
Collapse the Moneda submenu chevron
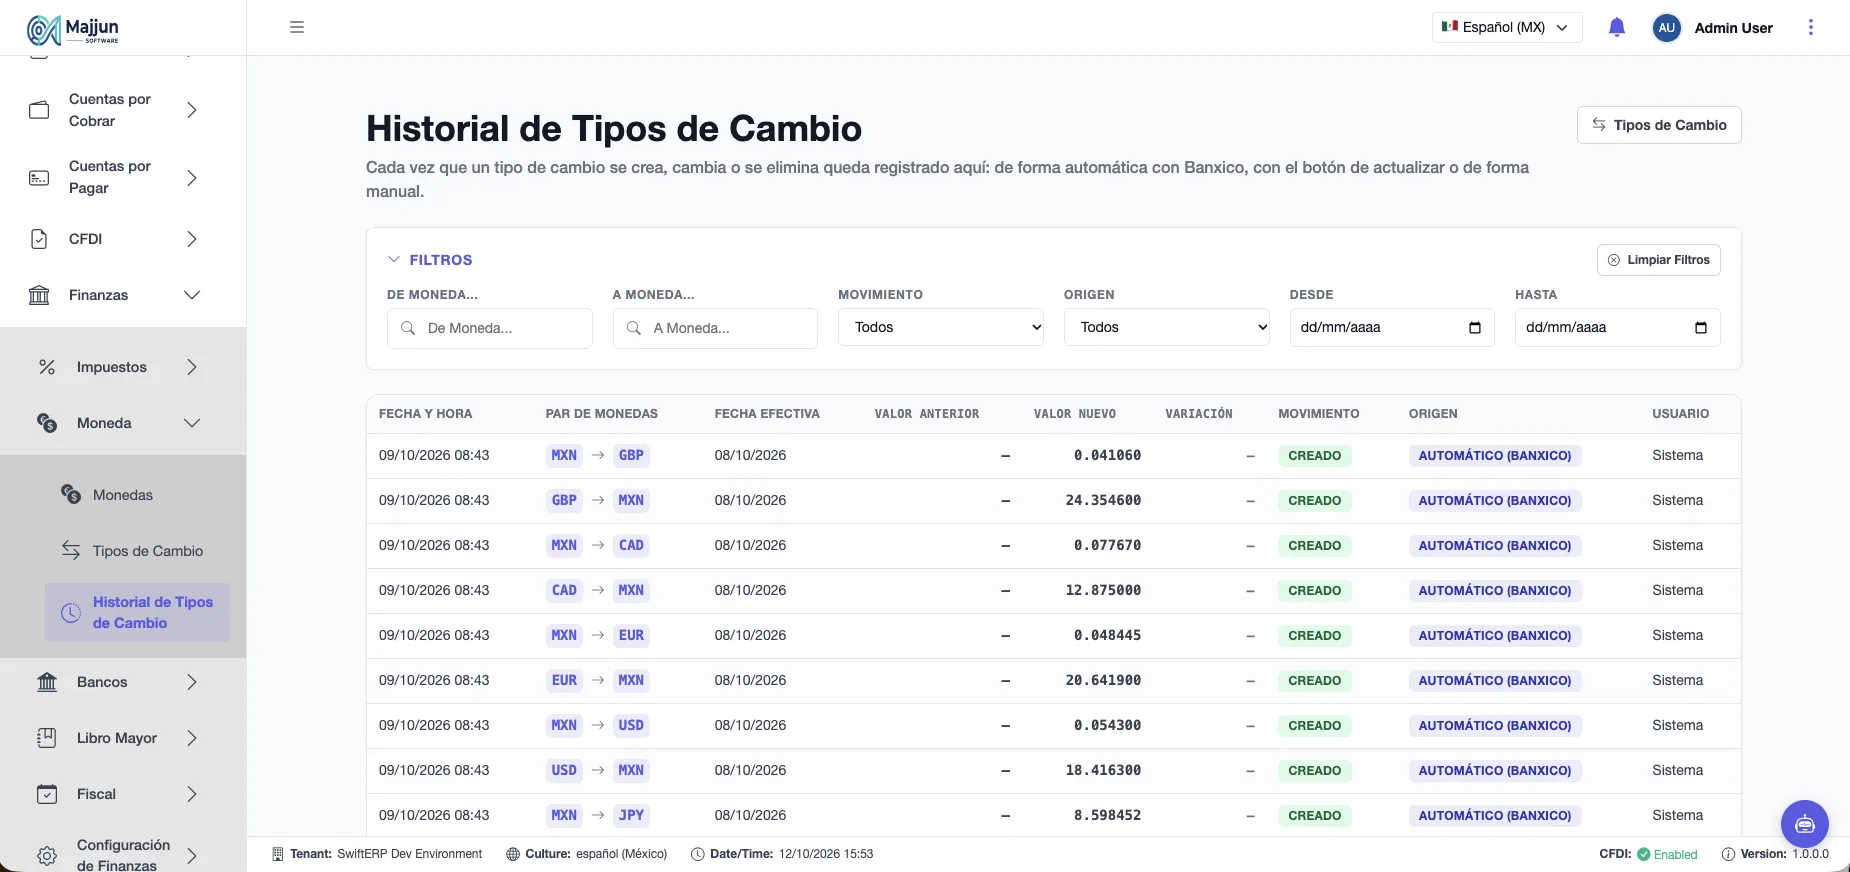[x=192, y=423]
